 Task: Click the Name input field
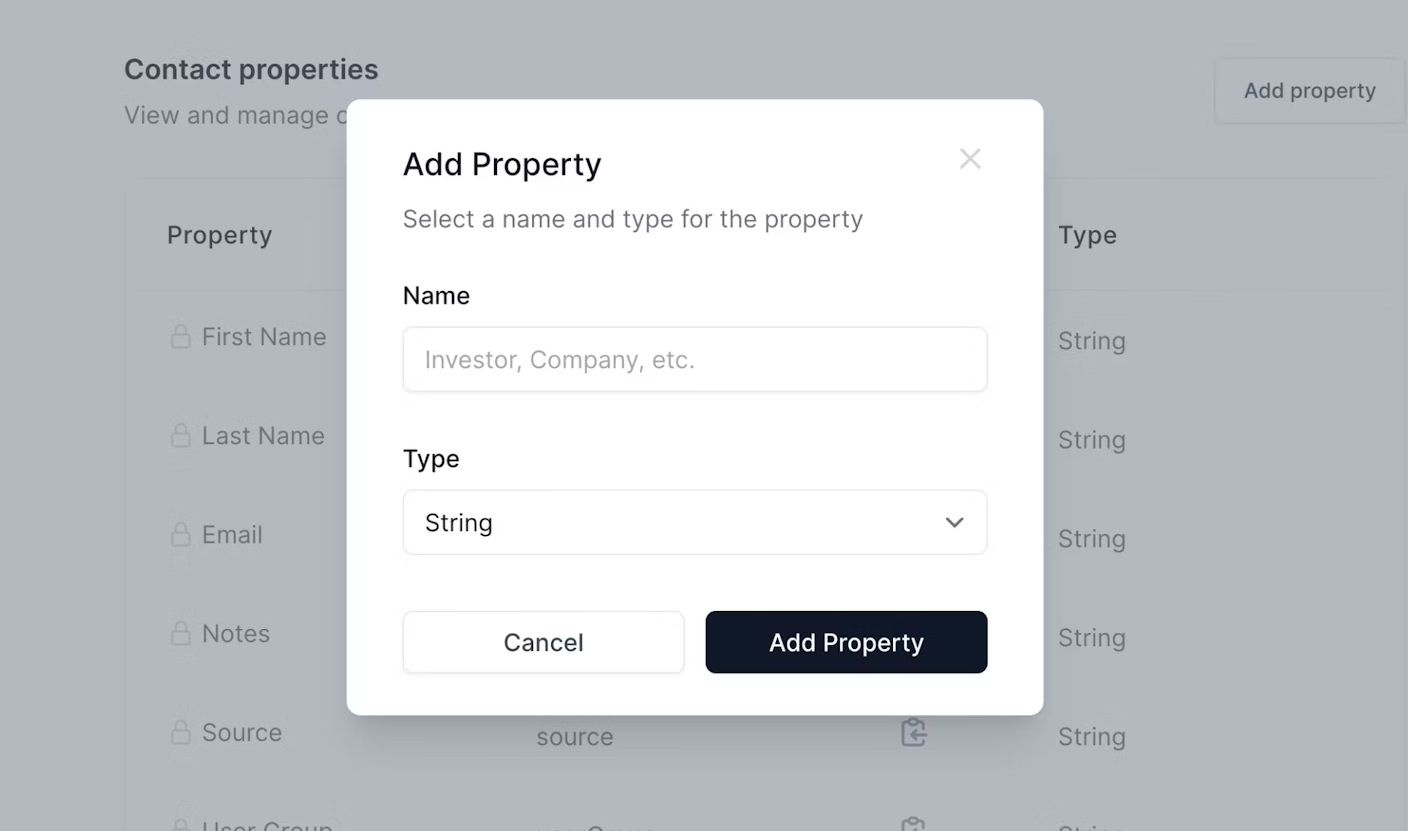694,360
